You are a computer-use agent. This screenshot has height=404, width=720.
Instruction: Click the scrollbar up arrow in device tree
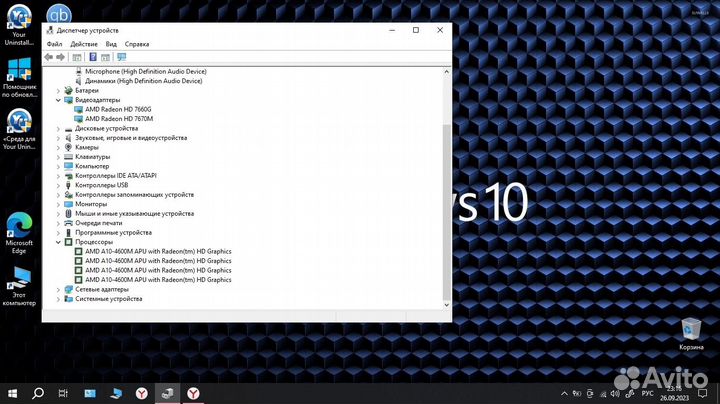click(x=446, y=72)
